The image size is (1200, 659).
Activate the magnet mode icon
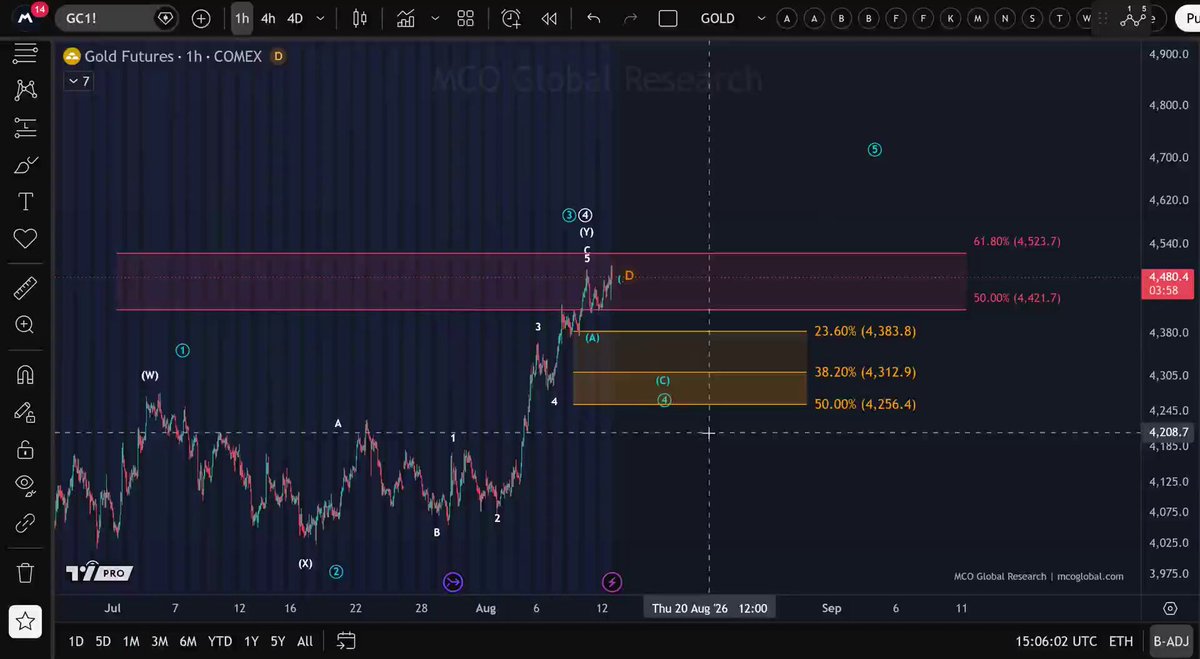pos(25,375)
